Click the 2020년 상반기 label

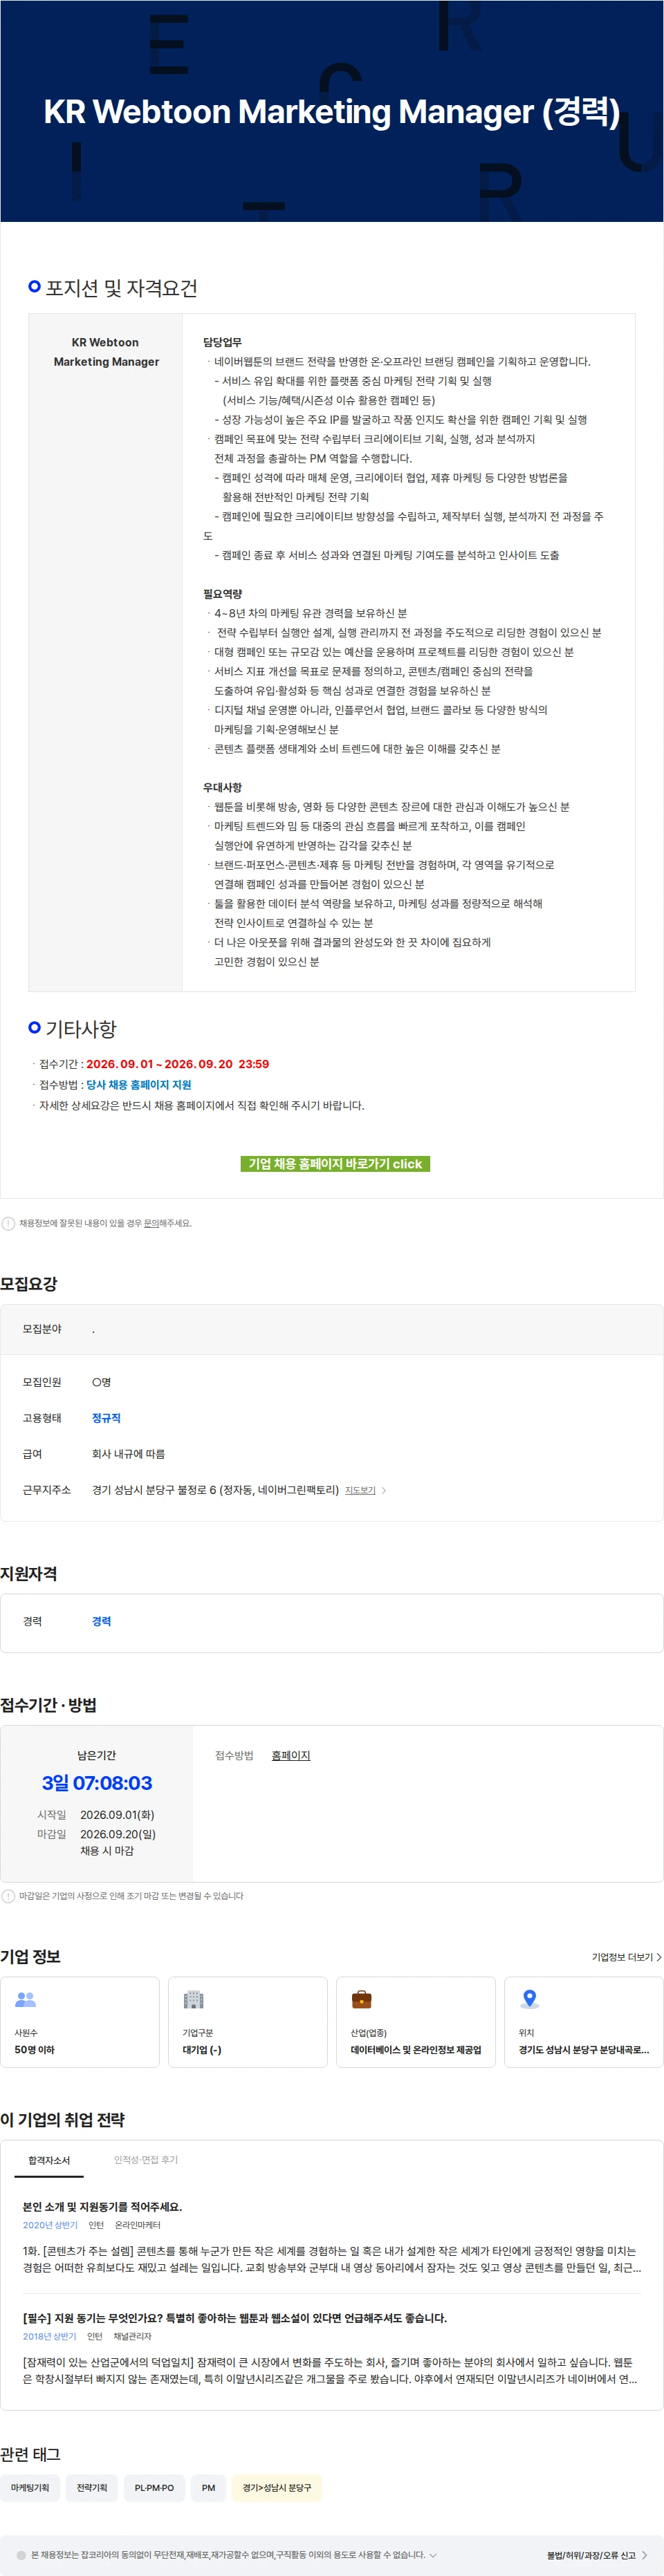coord(50,2225)
